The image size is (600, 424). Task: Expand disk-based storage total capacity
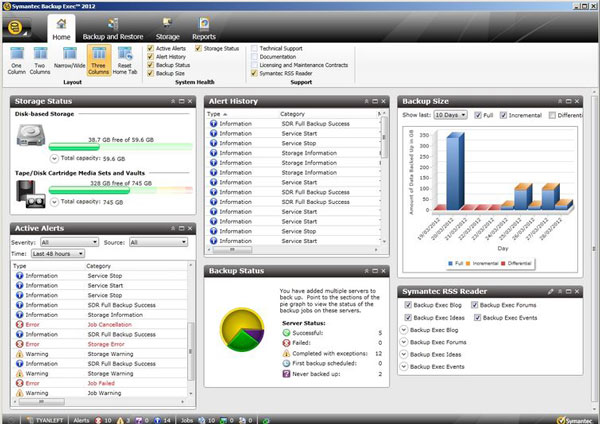[54, 158]
